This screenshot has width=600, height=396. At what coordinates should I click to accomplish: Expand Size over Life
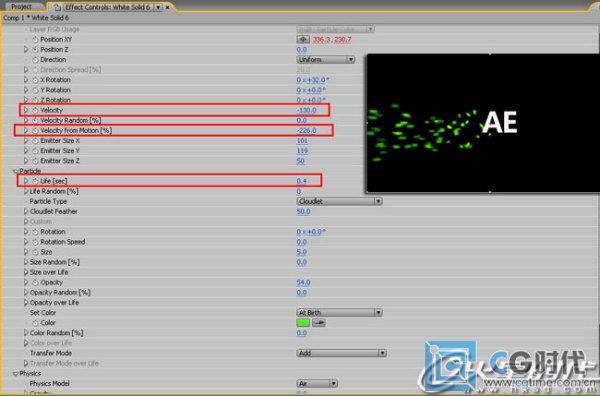(x=26, y=272)
